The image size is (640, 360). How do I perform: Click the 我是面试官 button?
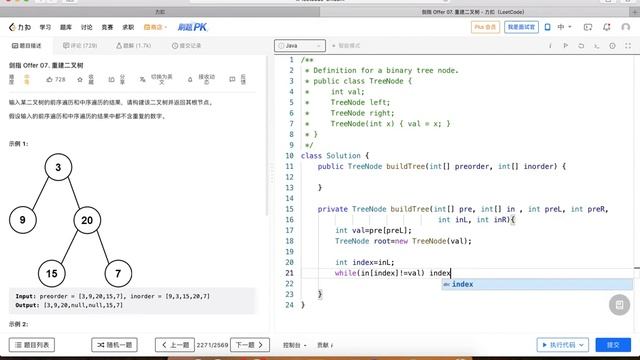click(x=521, y=27)
